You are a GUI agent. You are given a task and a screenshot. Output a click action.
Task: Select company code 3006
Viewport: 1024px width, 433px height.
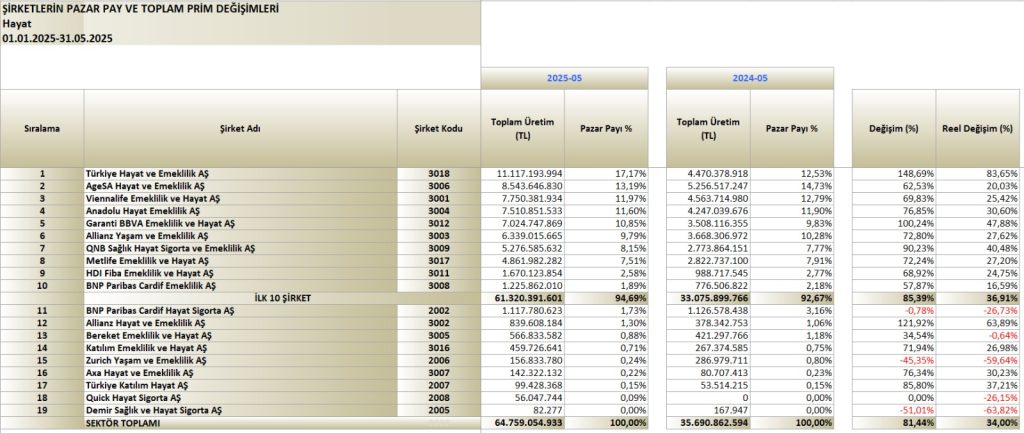(x=439, y=186)
